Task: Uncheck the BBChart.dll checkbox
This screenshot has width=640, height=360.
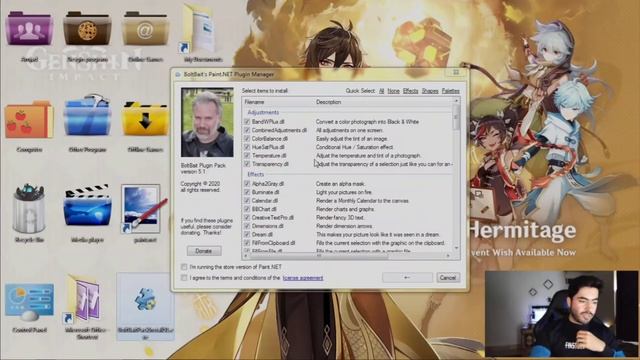Action: pos(247,209)
